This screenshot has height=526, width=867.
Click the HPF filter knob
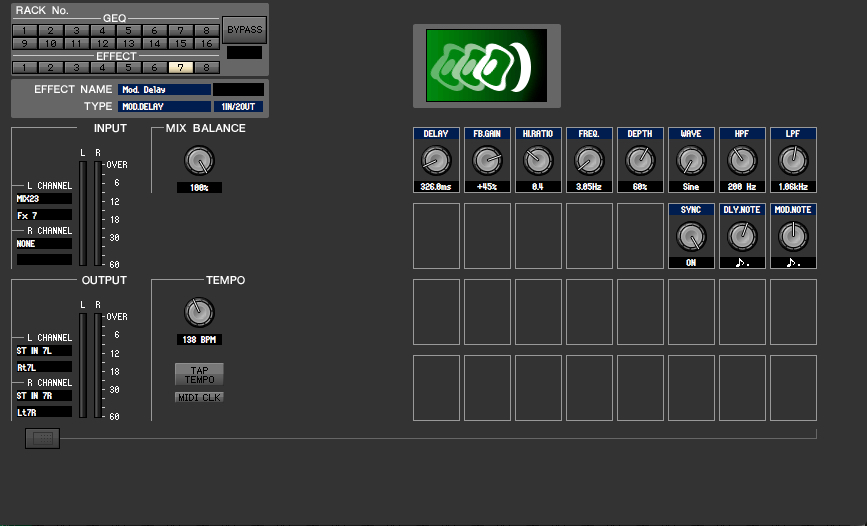point(742,160)
